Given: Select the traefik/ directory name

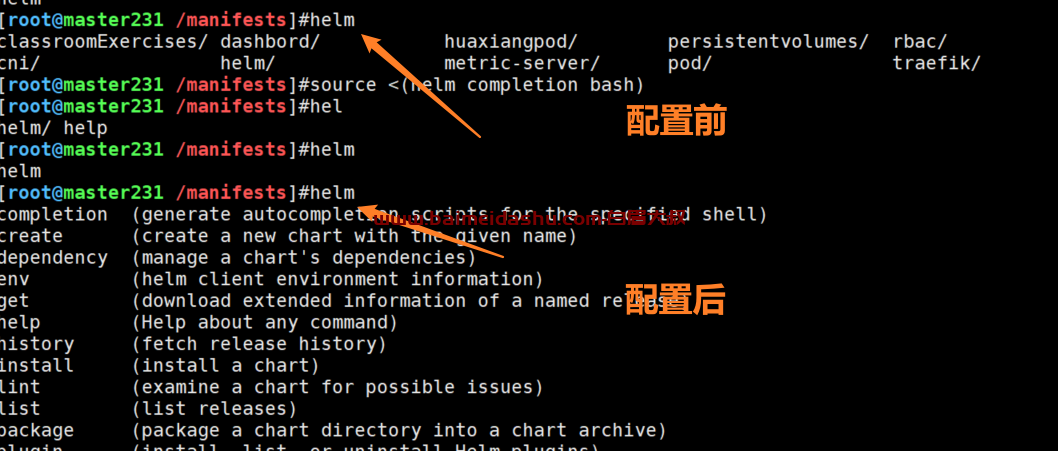Looking at the screenshot, I should tap(937, 63).
